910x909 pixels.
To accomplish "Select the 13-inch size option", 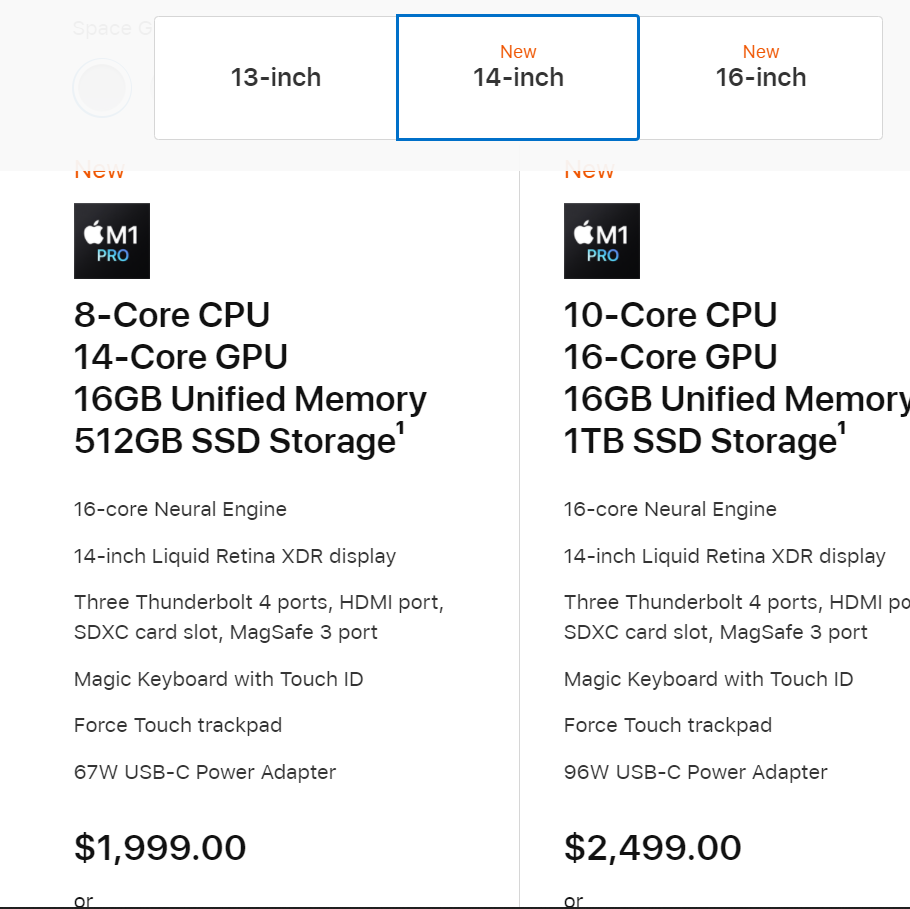I will [x=276, y=78].
